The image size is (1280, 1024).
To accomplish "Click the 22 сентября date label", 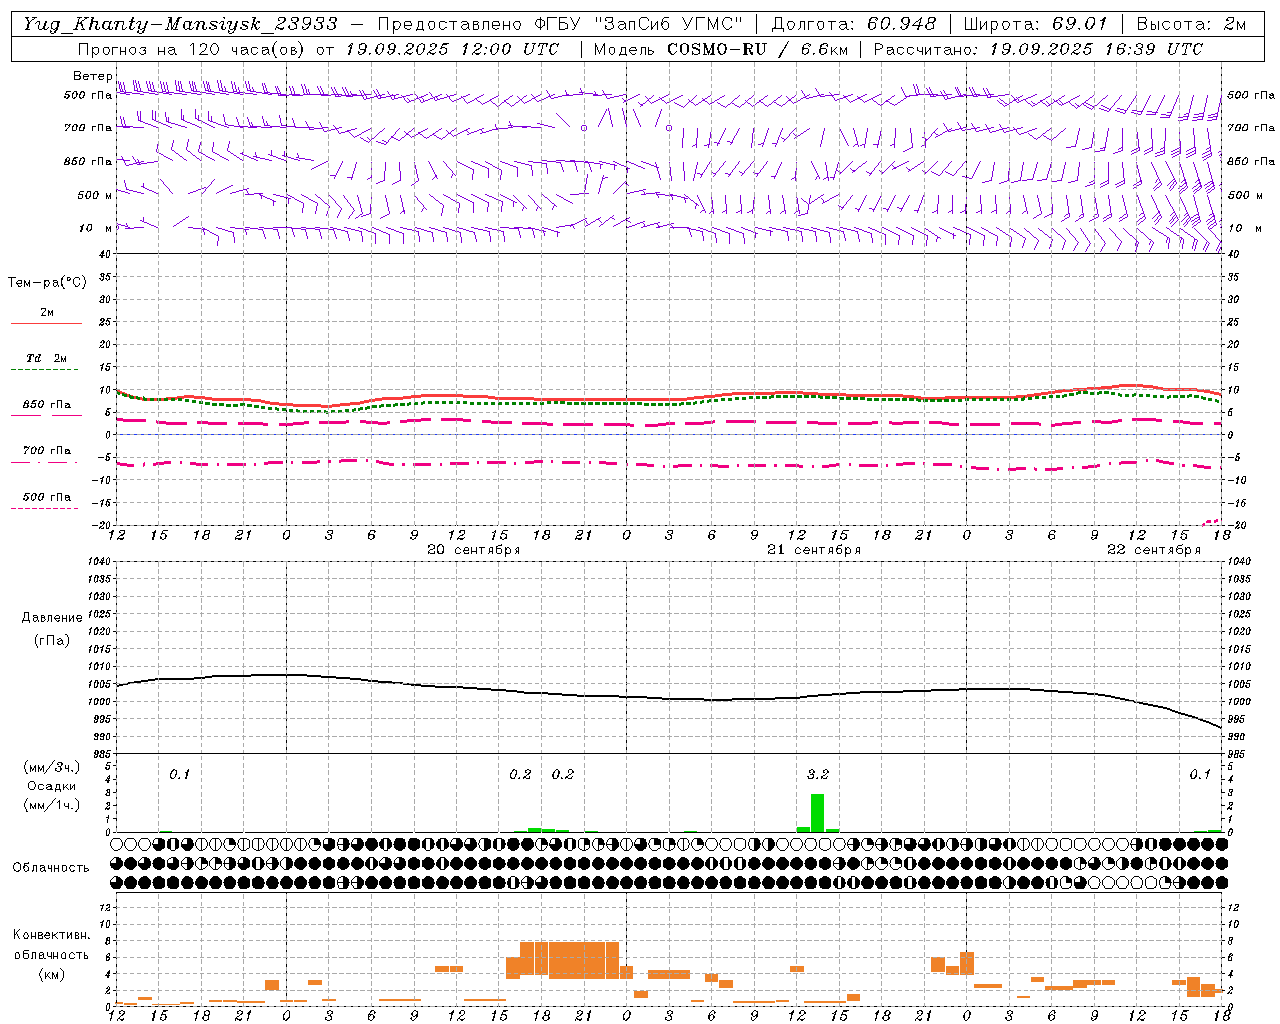I will pyautogui.click(x=1154, y=550).
